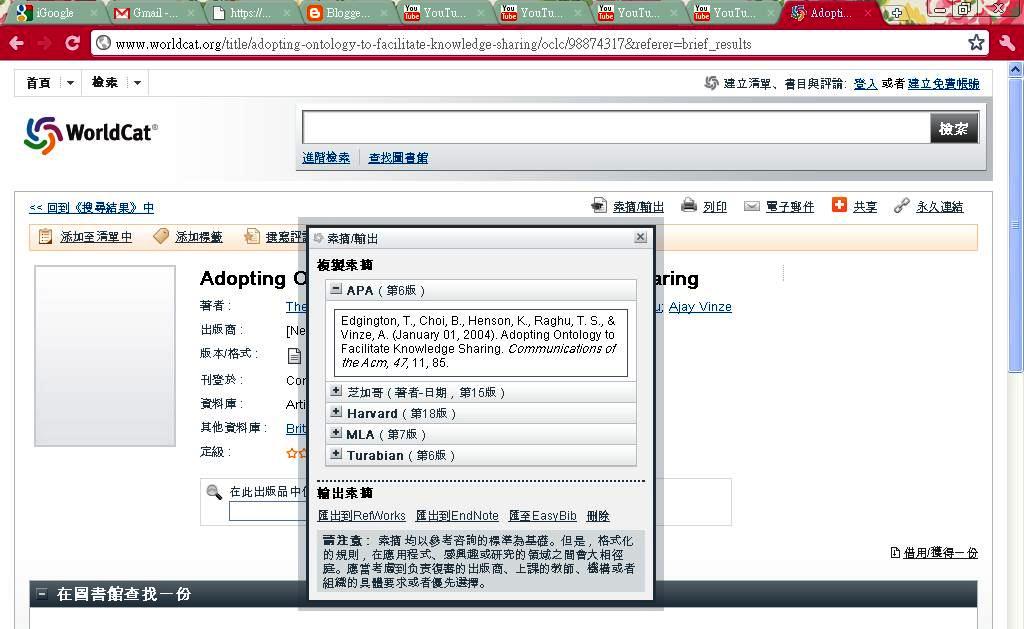Open a new tab with plus button
The image size is (1024, 629).
pyautogui.click(x=896, y=13)
